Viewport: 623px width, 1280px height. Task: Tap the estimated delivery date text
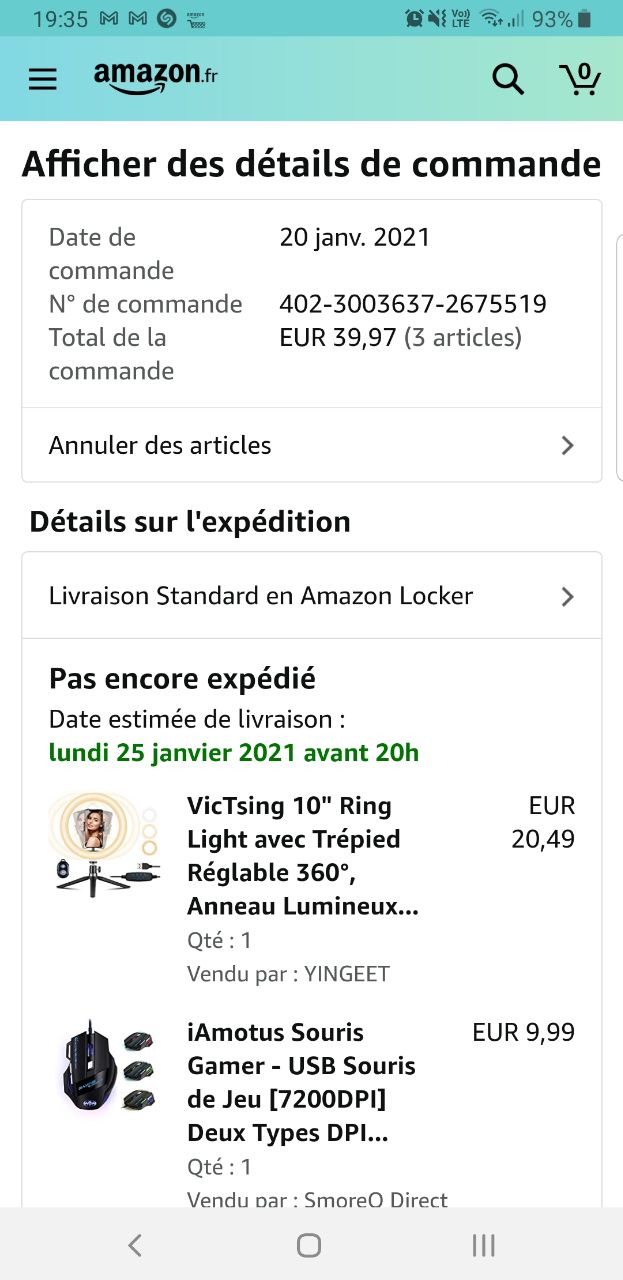coord(234,753)
